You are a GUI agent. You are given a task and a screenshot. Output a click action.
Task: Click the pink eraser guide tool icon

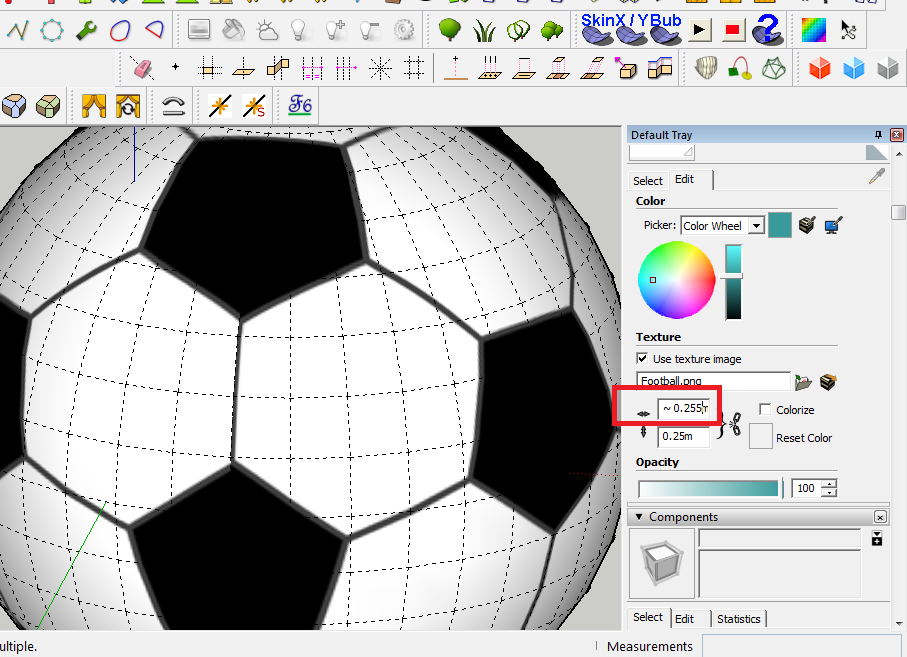coord(142,69)
